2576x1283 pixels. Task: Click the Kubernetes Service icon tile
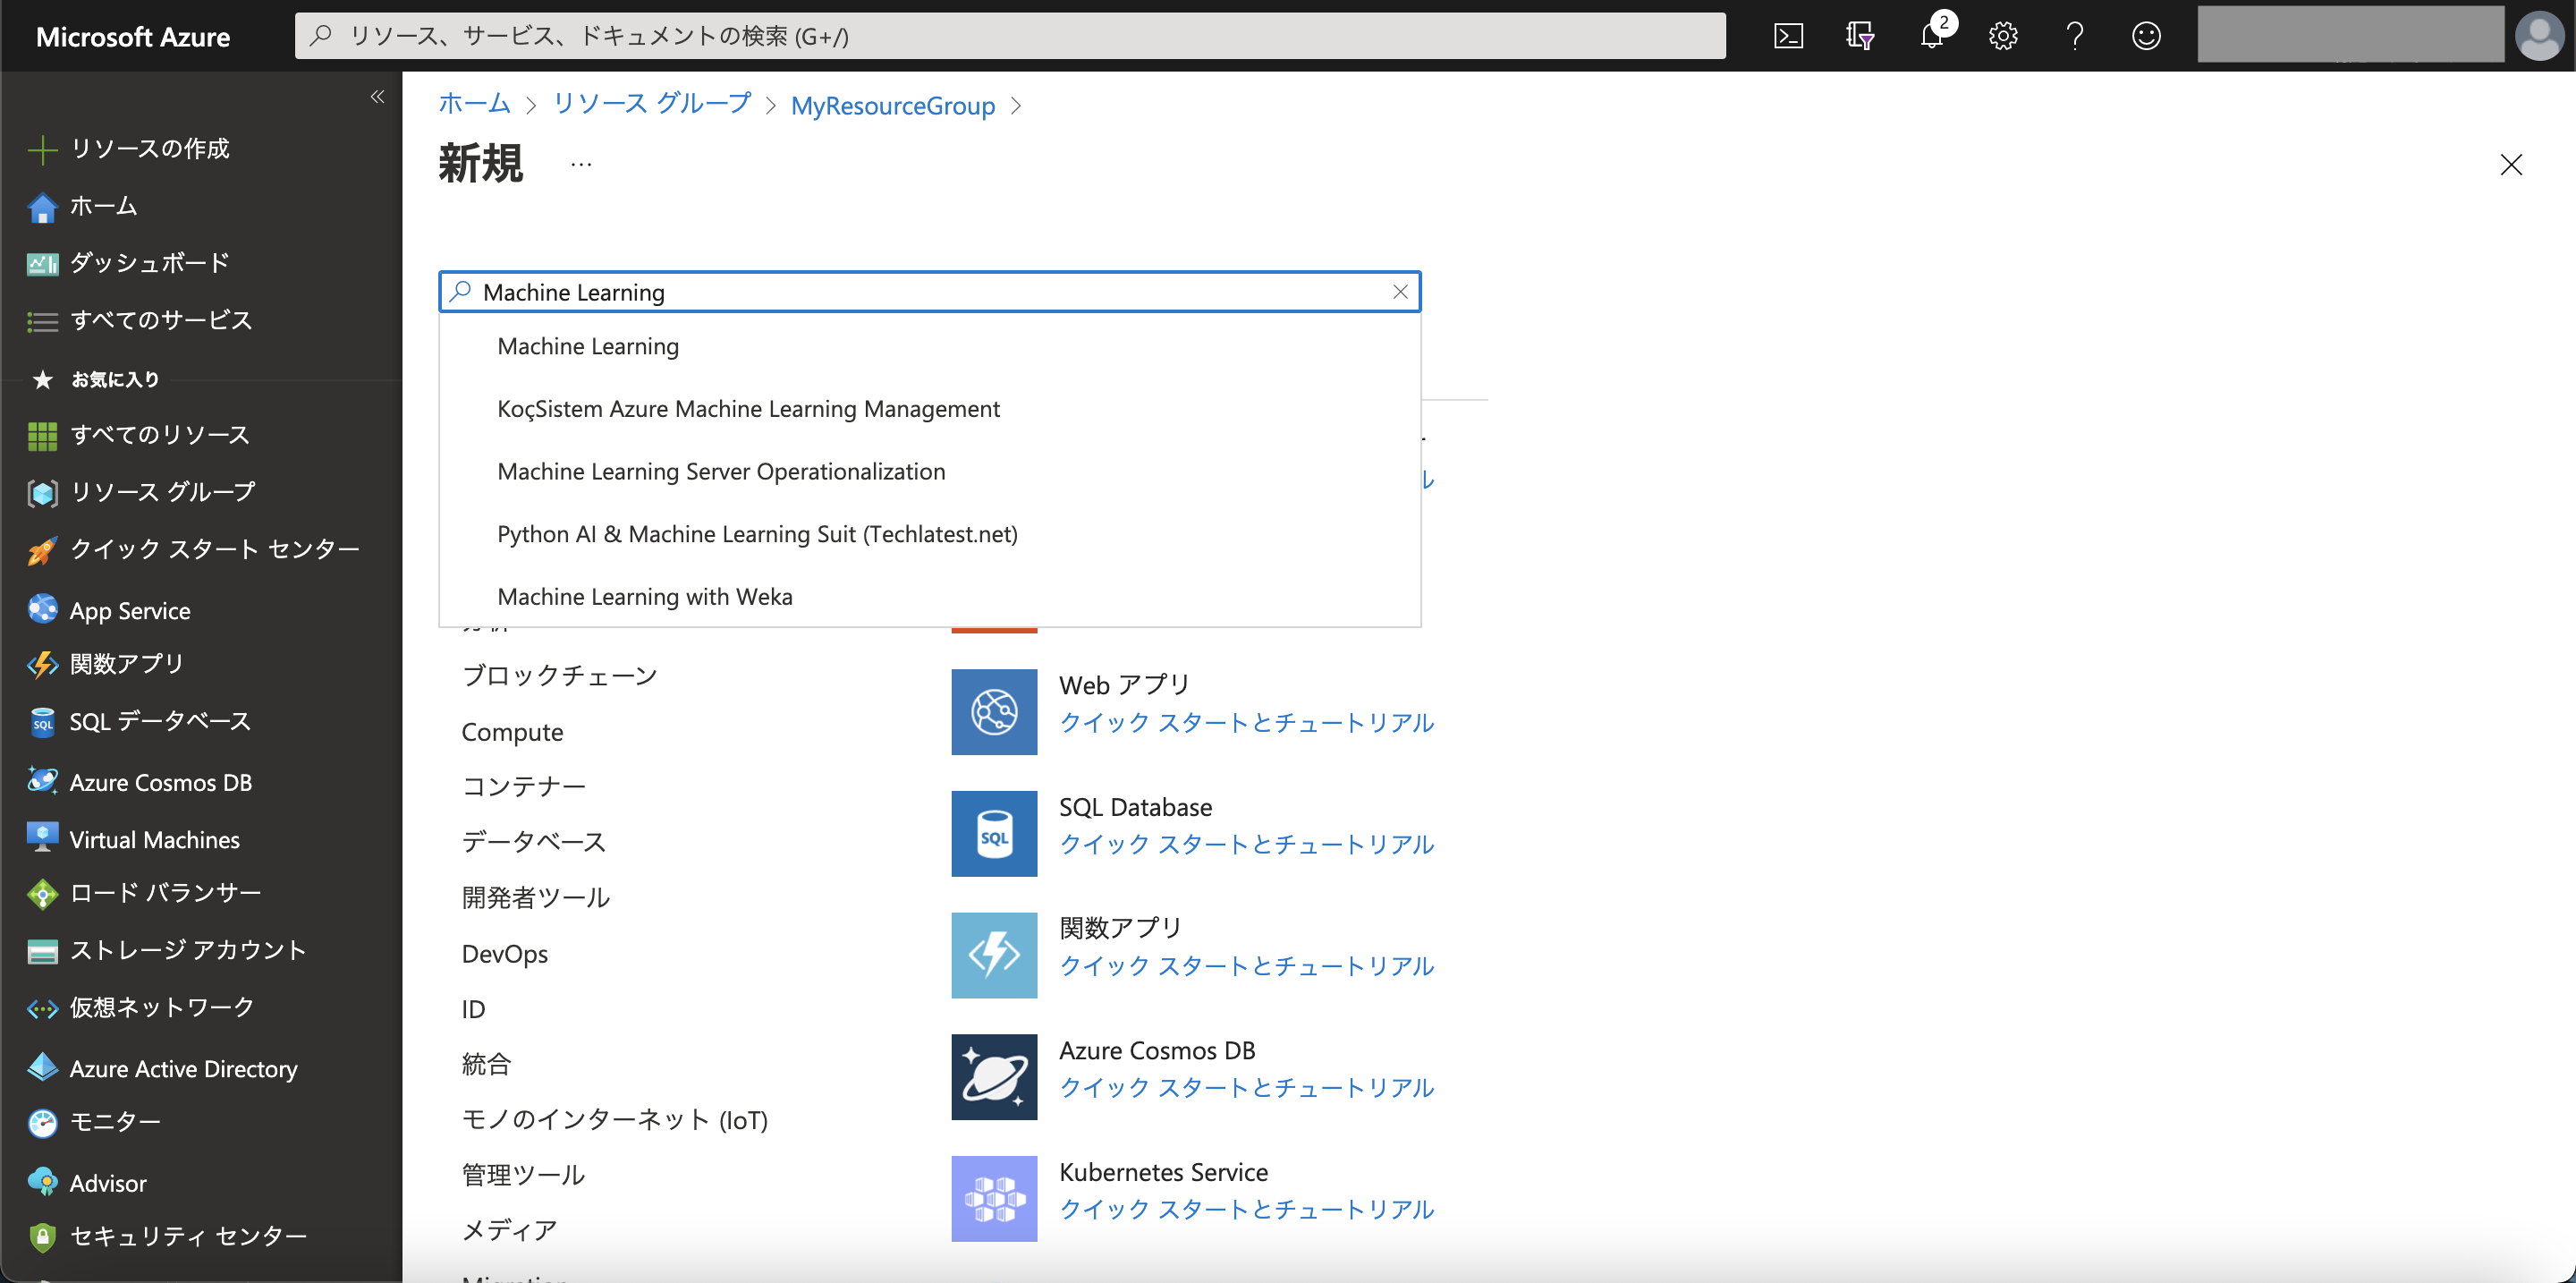[x=994, y=1198]
